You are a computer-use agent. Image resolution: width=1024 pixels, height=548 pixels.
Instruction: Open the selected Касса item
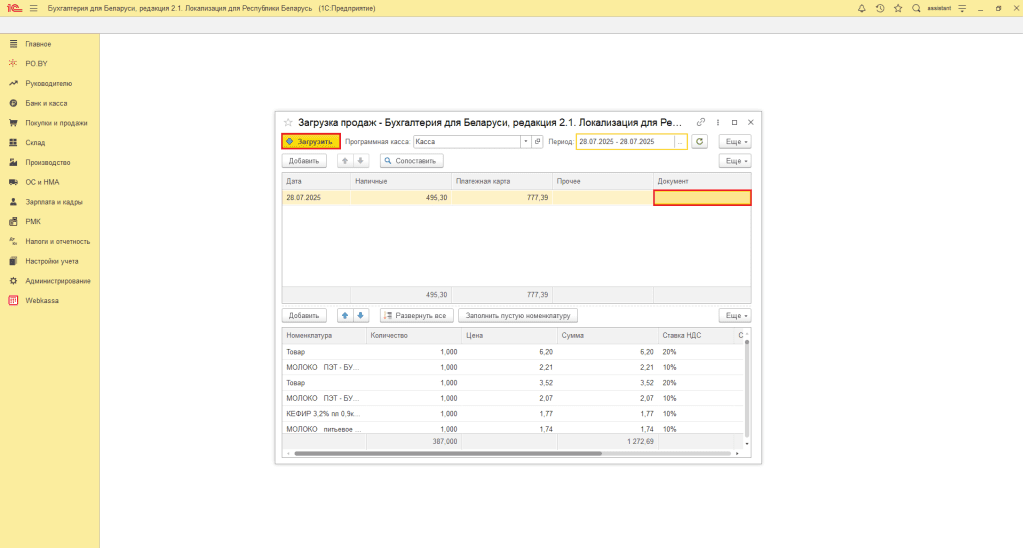click(537, 141)
